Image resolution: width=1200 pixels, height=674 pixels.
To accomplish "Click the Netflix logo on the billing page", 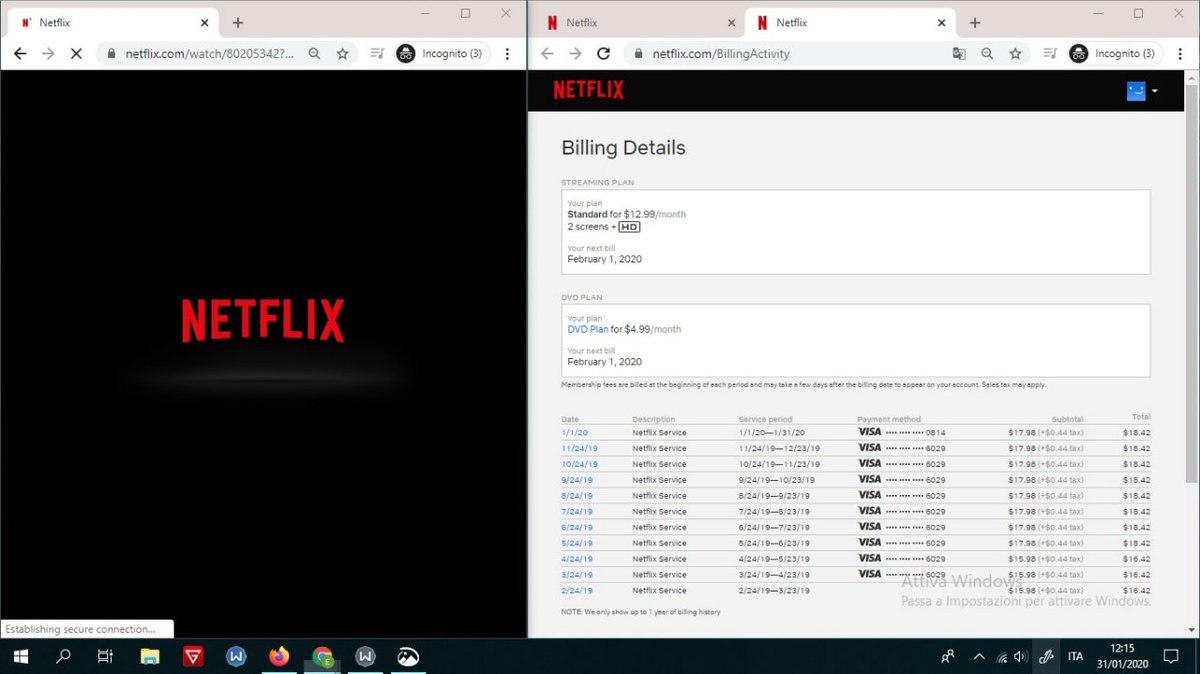I will 588,90.
